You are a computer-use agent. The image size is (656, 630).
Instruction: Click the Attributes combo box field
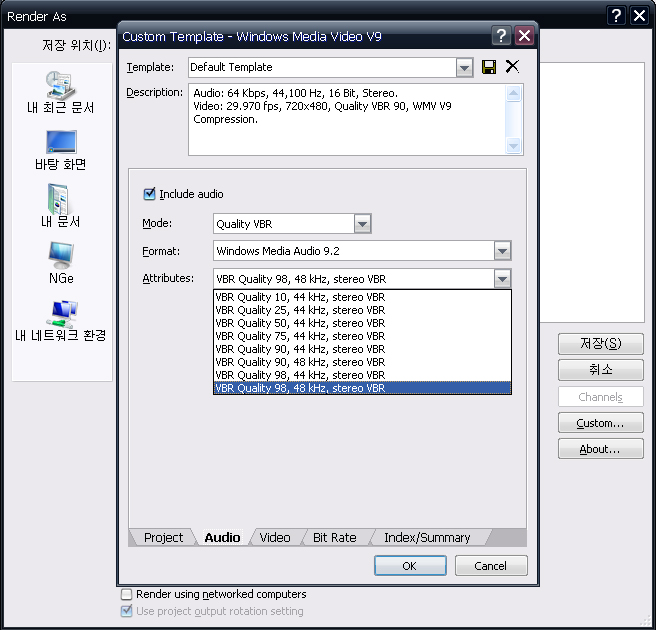click(x=362, y=279)
